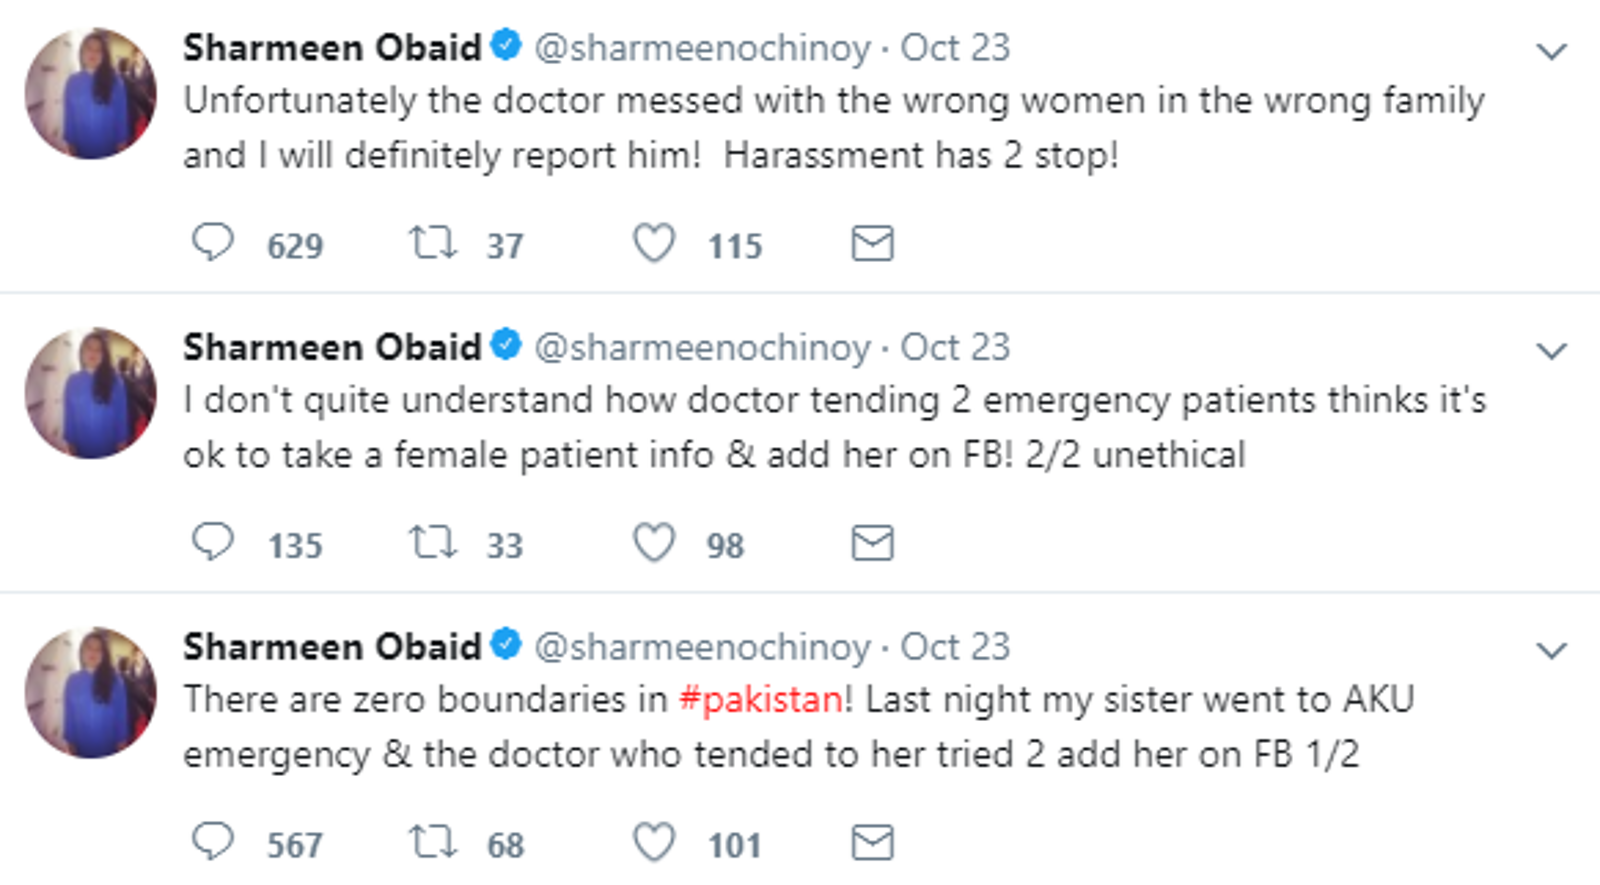
Task: Reply to the 'Harassment has 2 stop' tweet
Action: point(212,243)
